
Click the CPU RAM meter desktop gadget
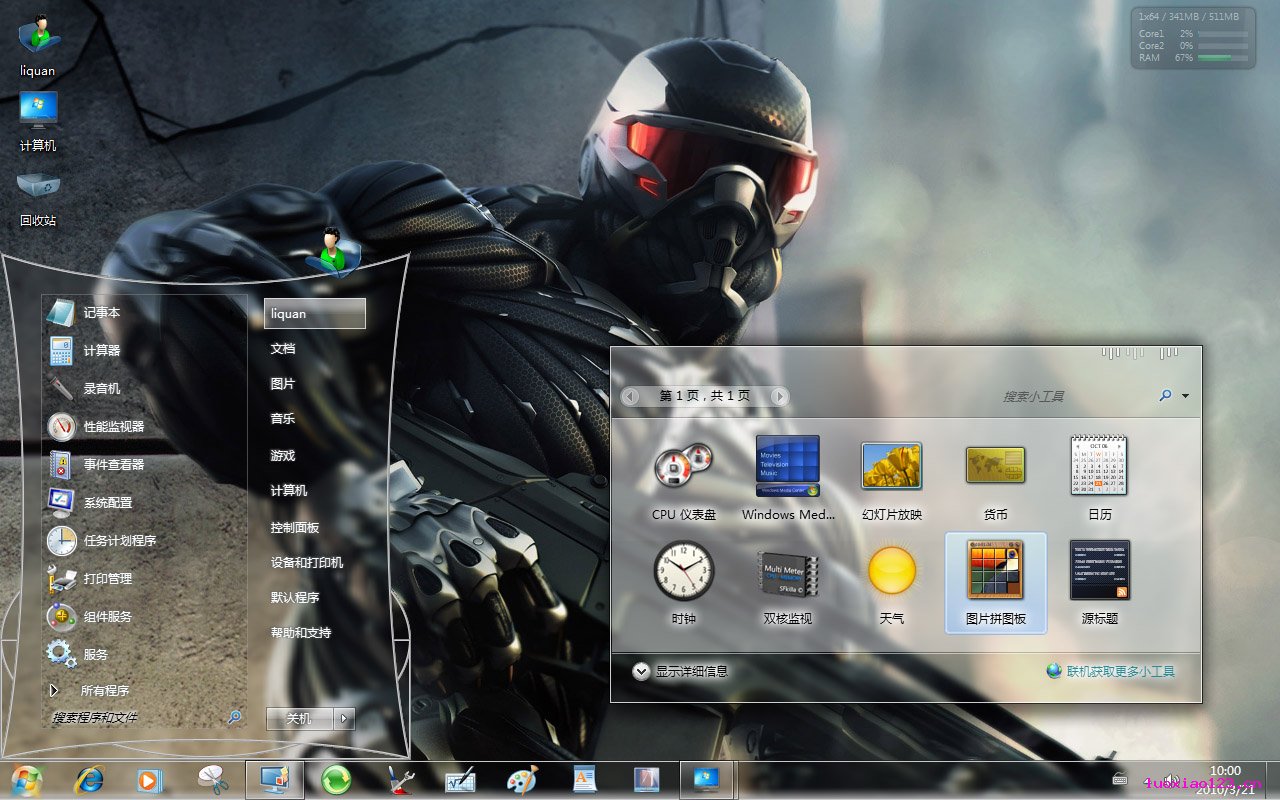(1192, 37)
